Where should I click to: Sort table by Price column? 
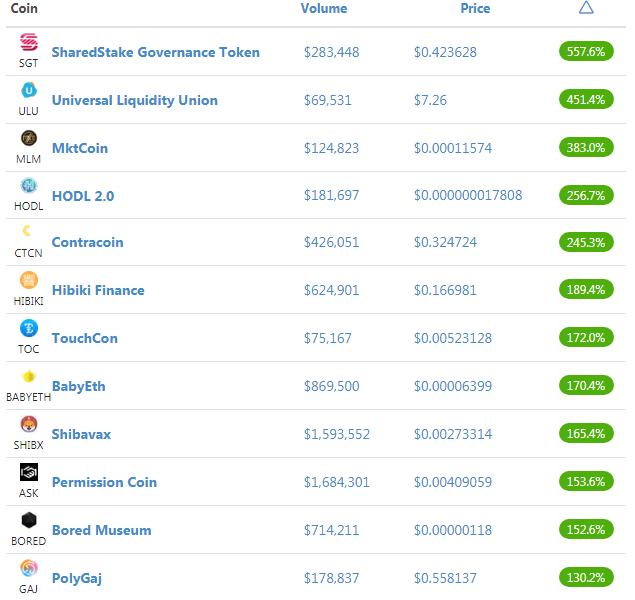pos(475,9)
